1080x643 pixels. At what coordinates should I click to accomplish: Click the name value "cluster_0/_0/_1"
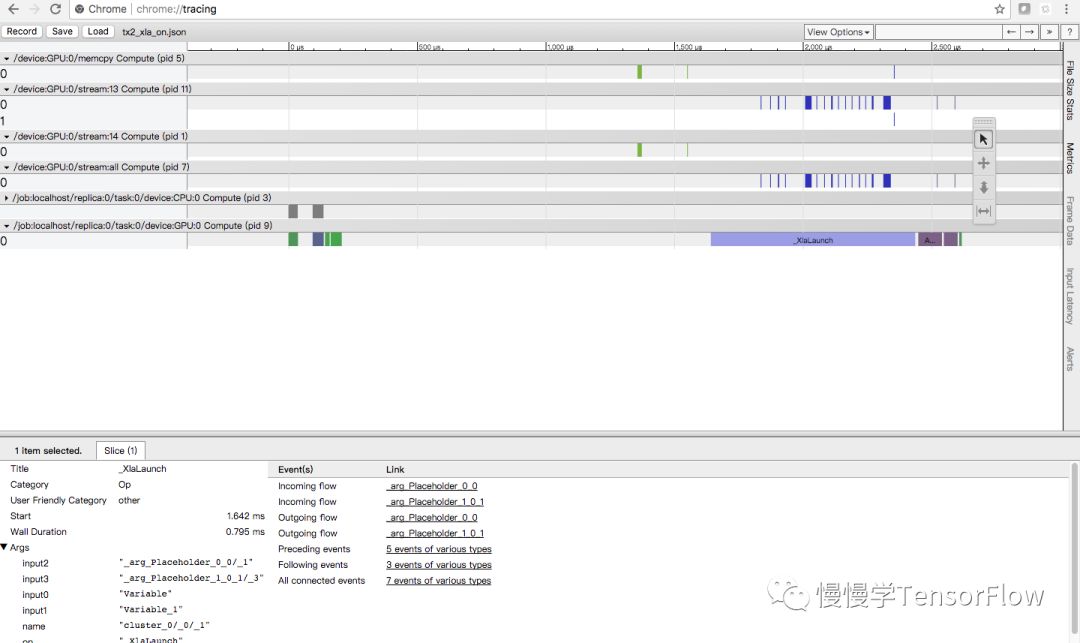(164, 626)
